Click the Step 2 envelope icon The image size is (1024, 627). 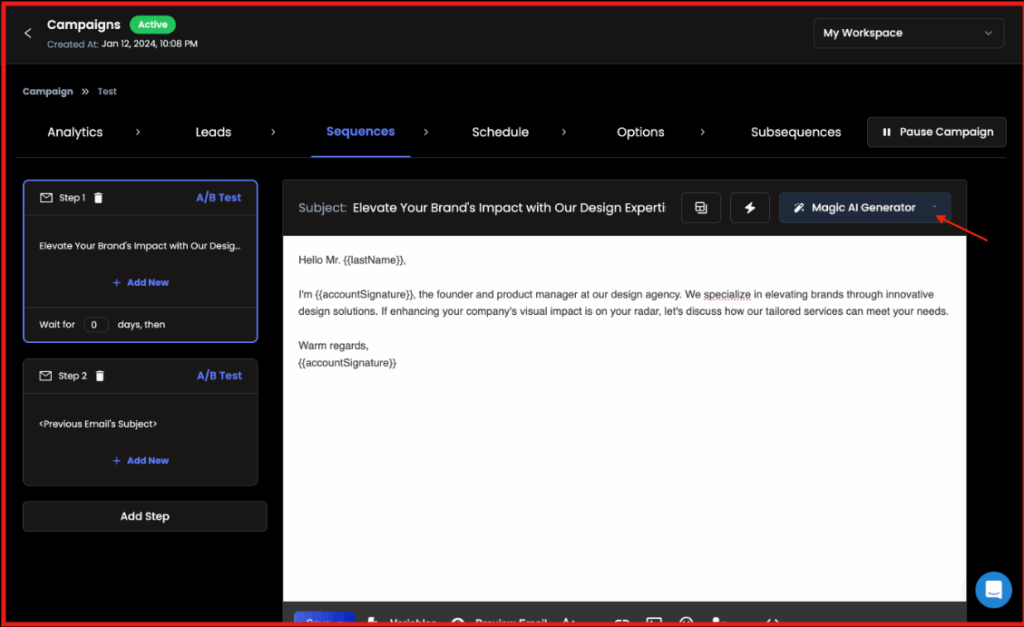[46, 376]
